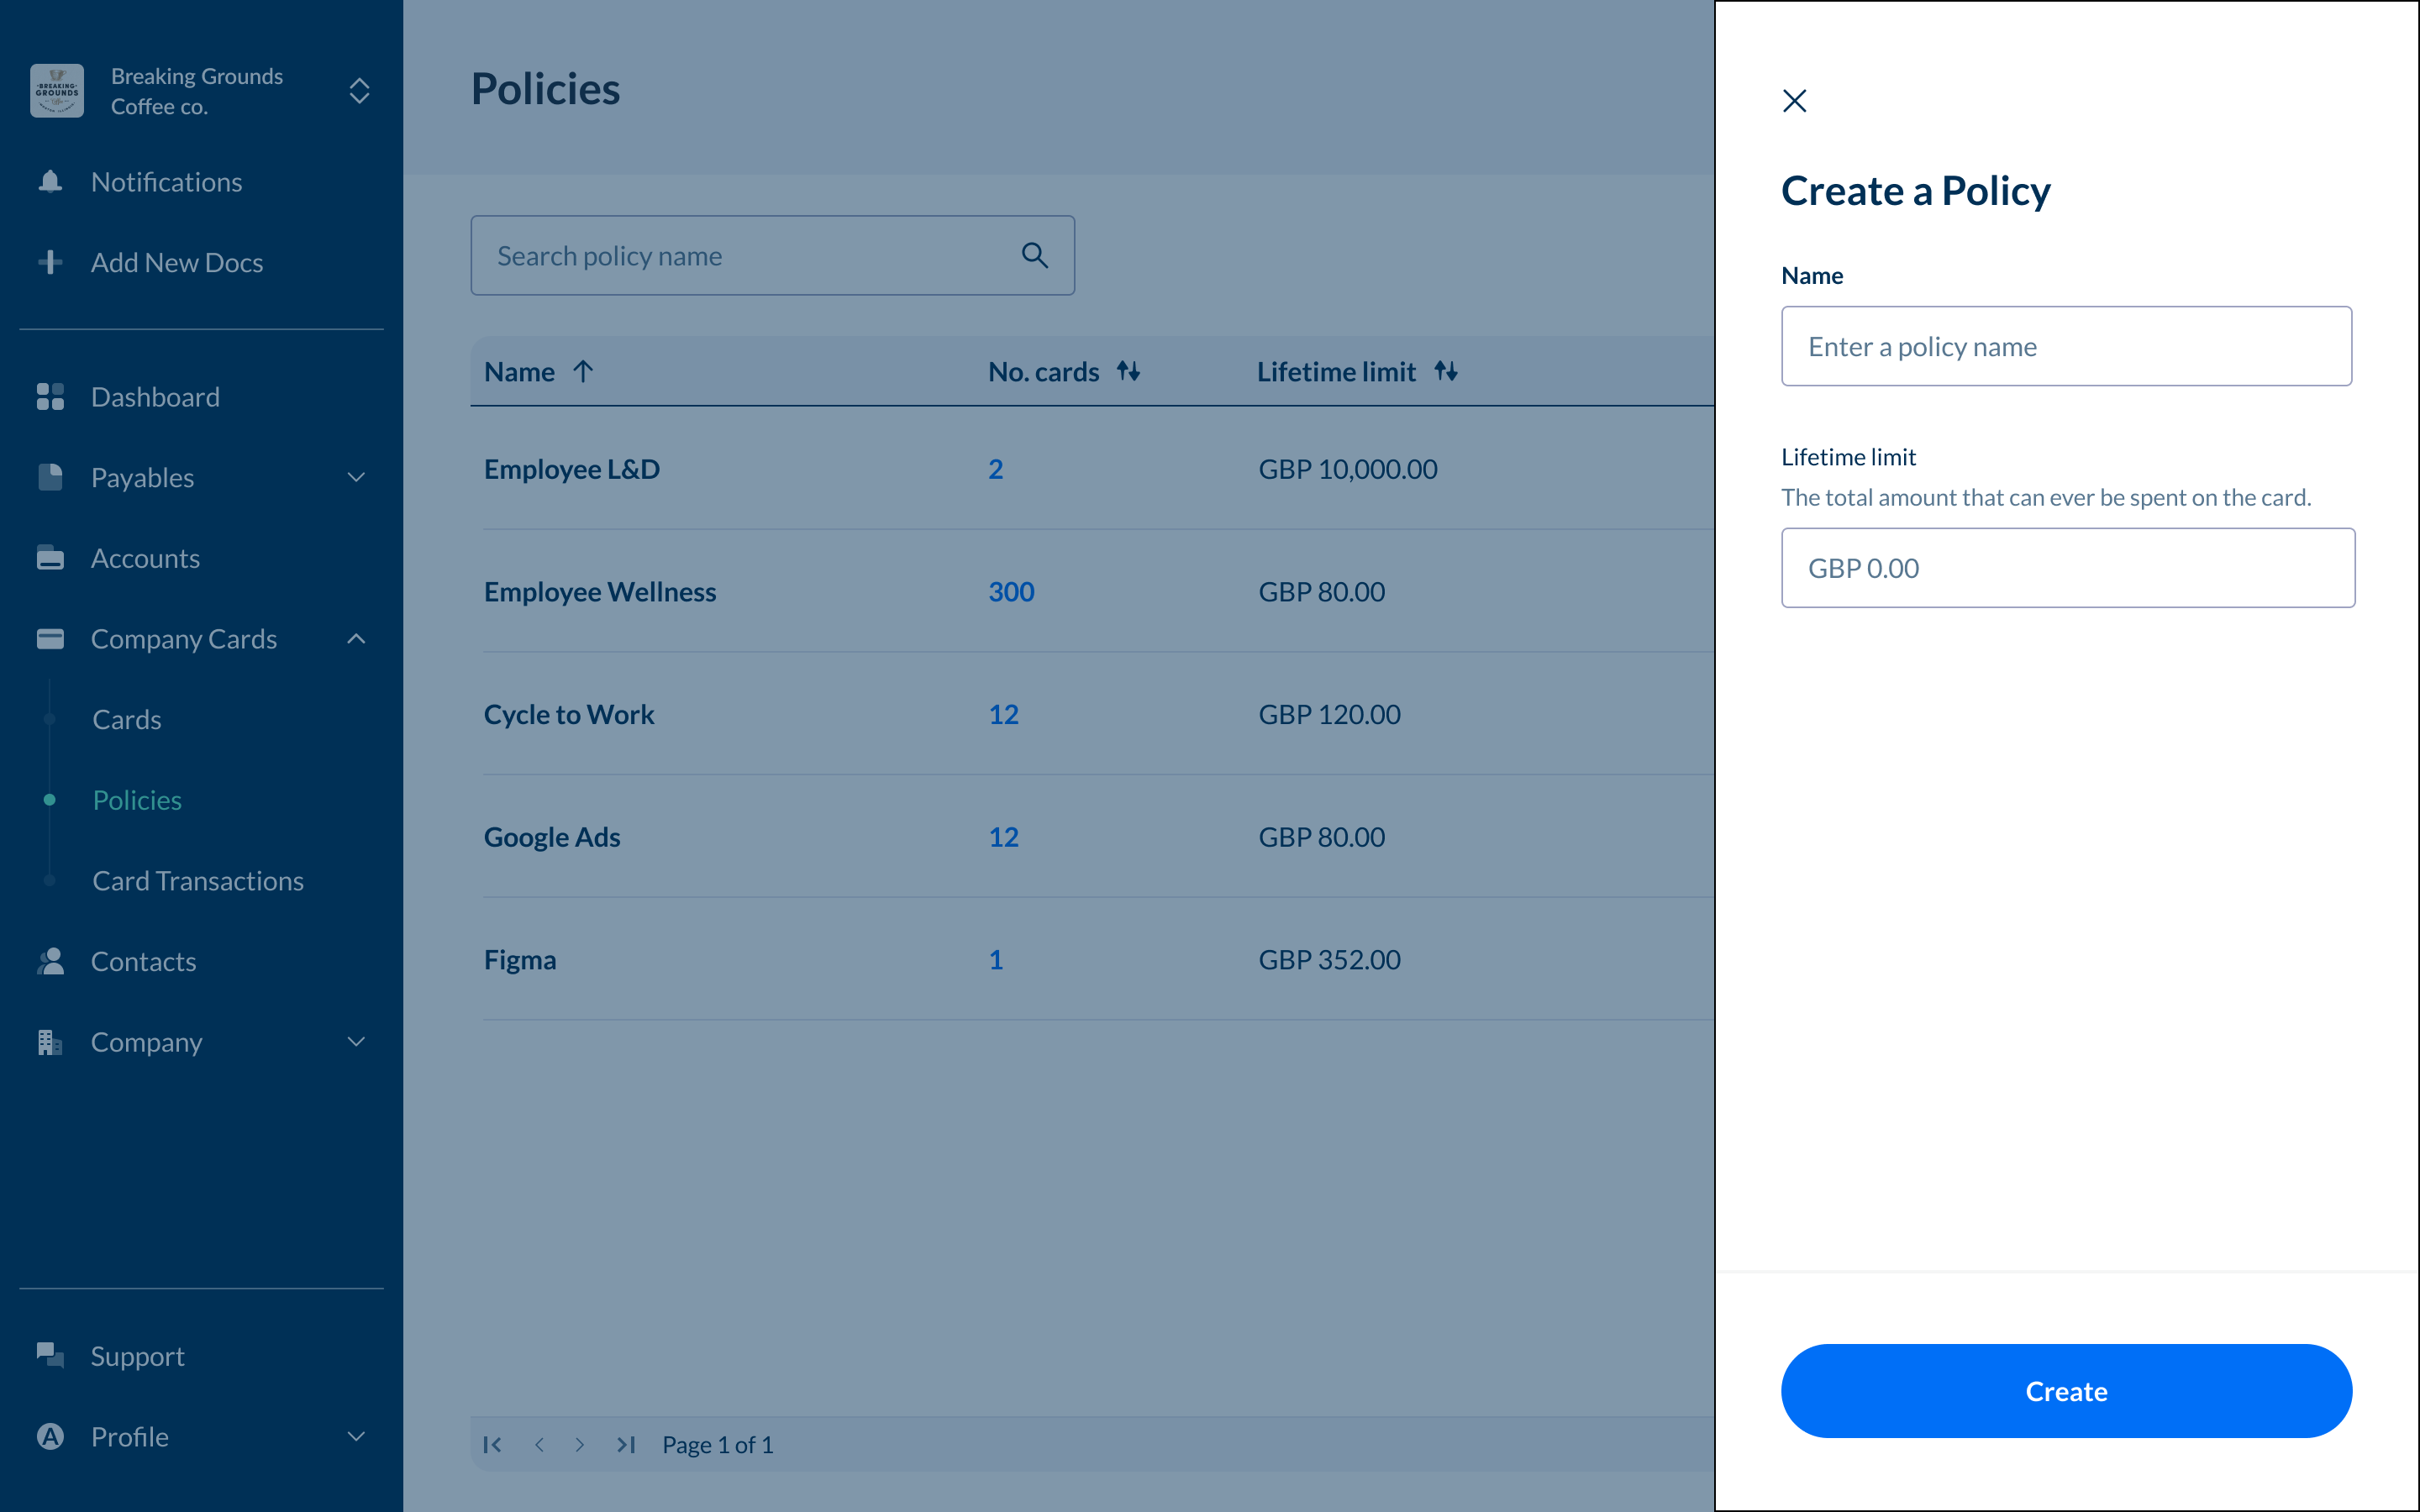The height and width of the screenshot is (1512, 2420).
Task: Collapse the Company Cards chevron
Action: pyautogui.click(x=356, y=638)
